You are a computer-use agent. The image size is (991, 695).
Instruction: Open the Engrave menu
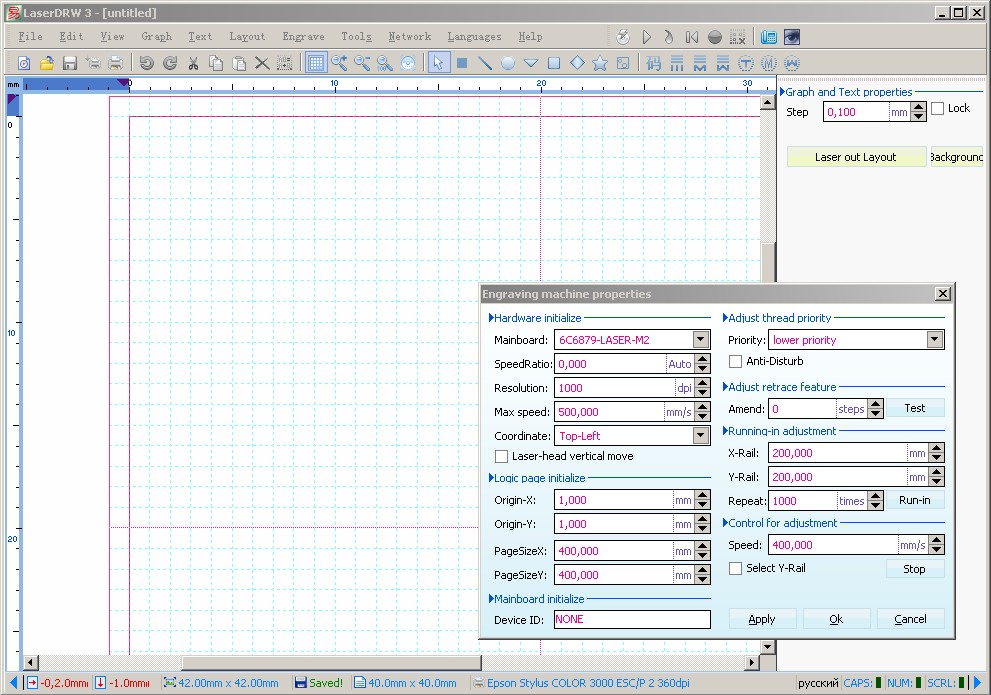(x=303, y=37)
